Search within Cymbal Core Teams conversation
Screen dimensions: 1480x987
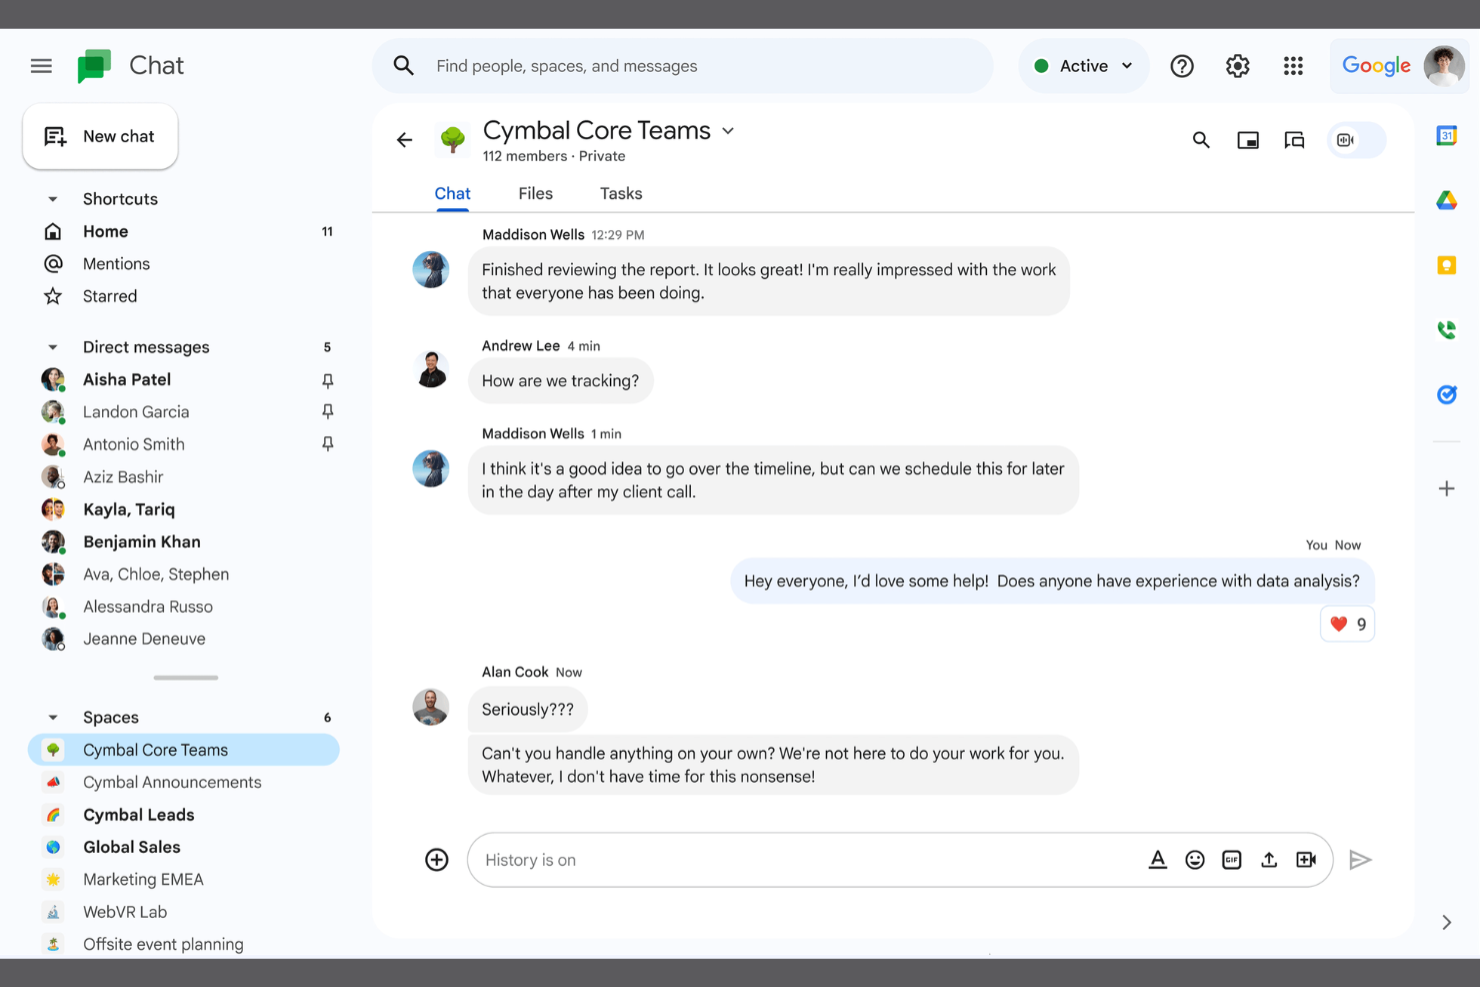point(1200,140)
